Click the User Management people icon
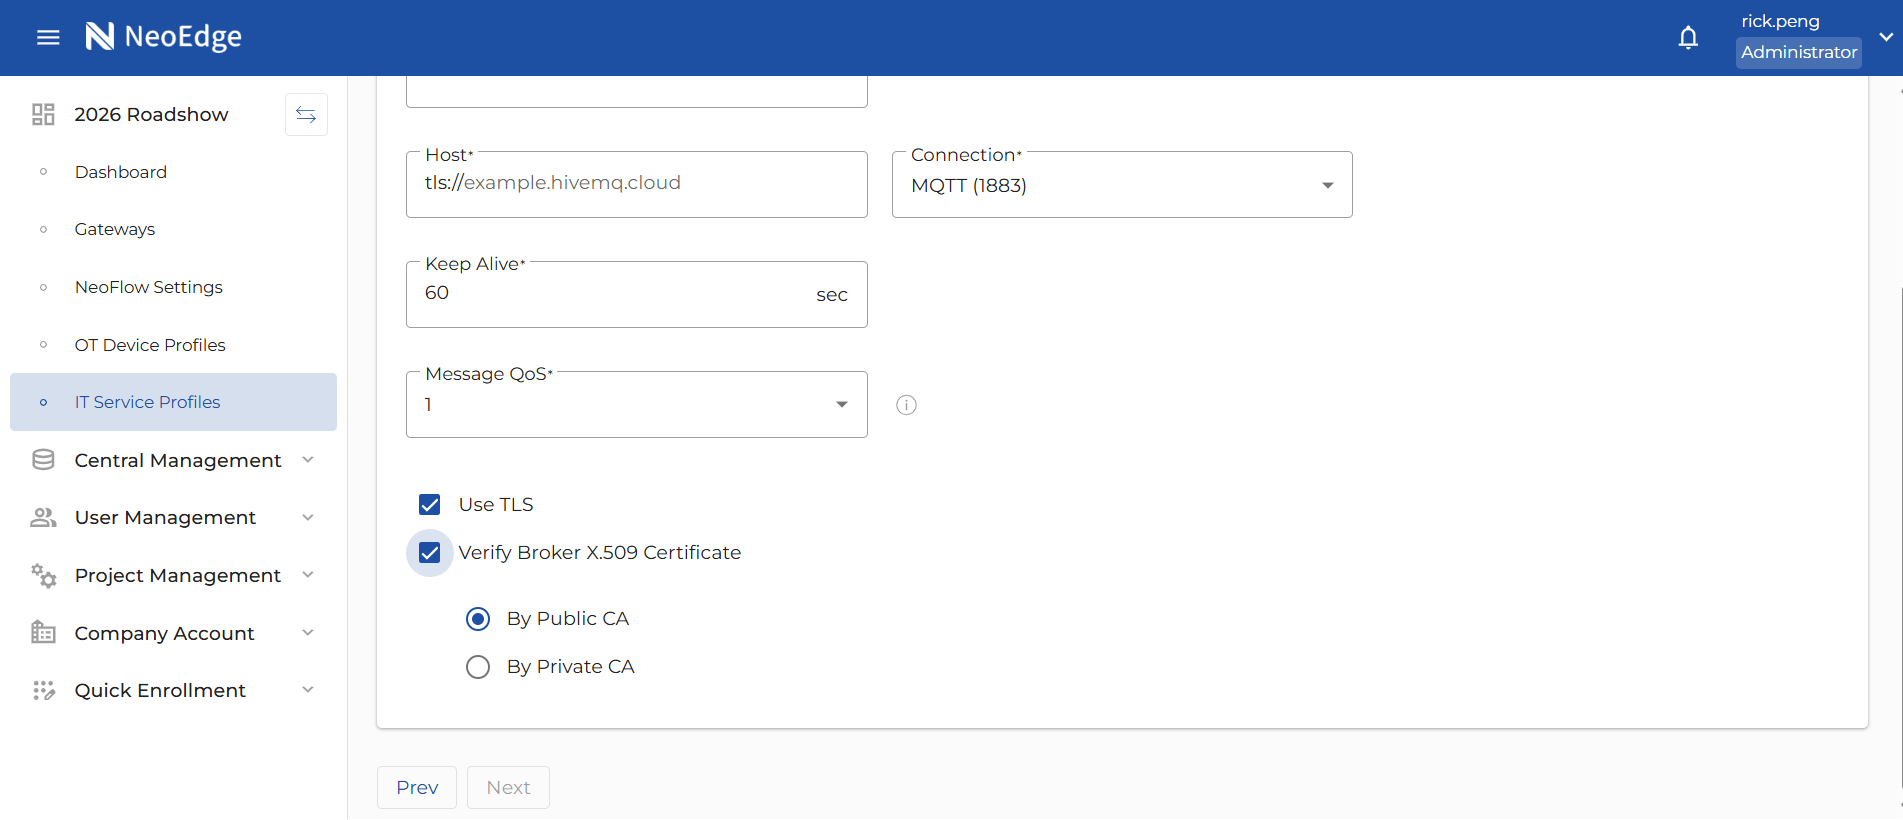 (x=43, y=518)
